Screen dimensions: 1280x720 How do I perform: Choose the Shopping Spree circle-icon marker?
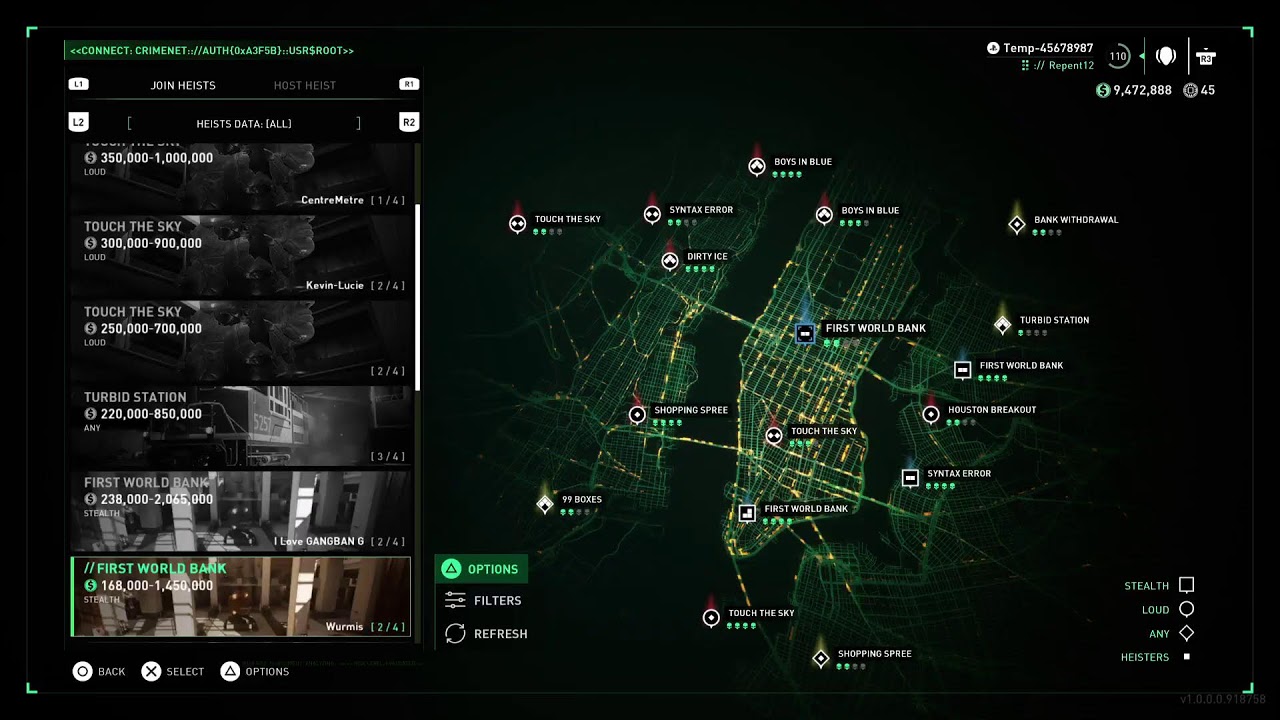click(637, 415)
